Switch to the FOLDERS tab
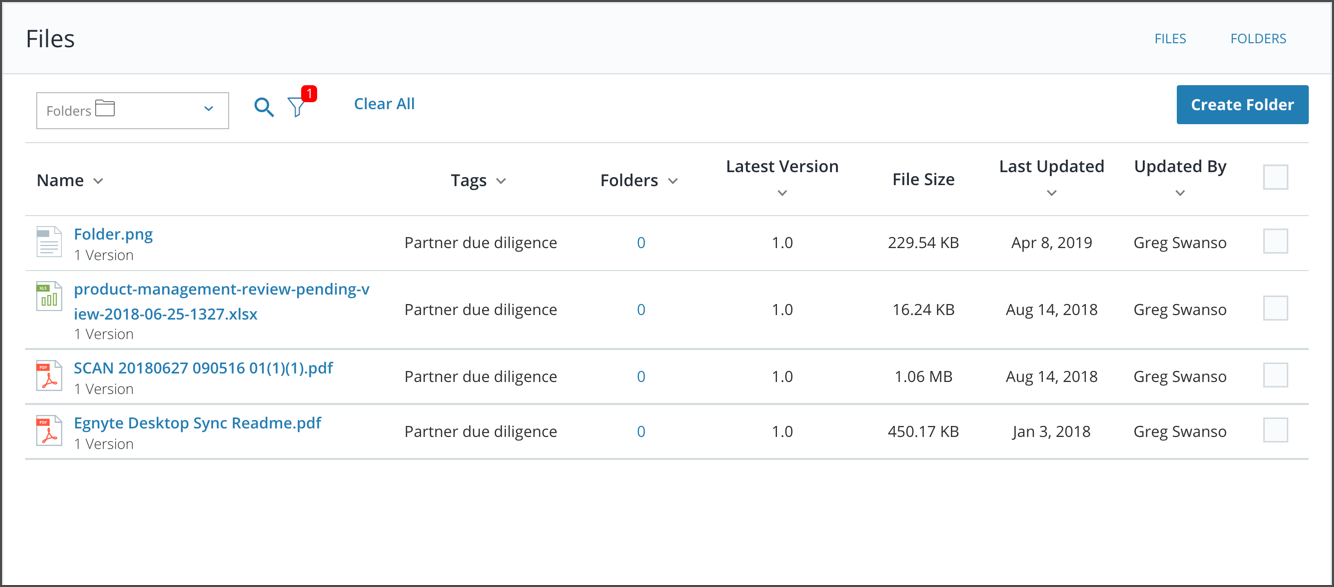Screen dimensions: 1334x587 tap(1258, 39)
